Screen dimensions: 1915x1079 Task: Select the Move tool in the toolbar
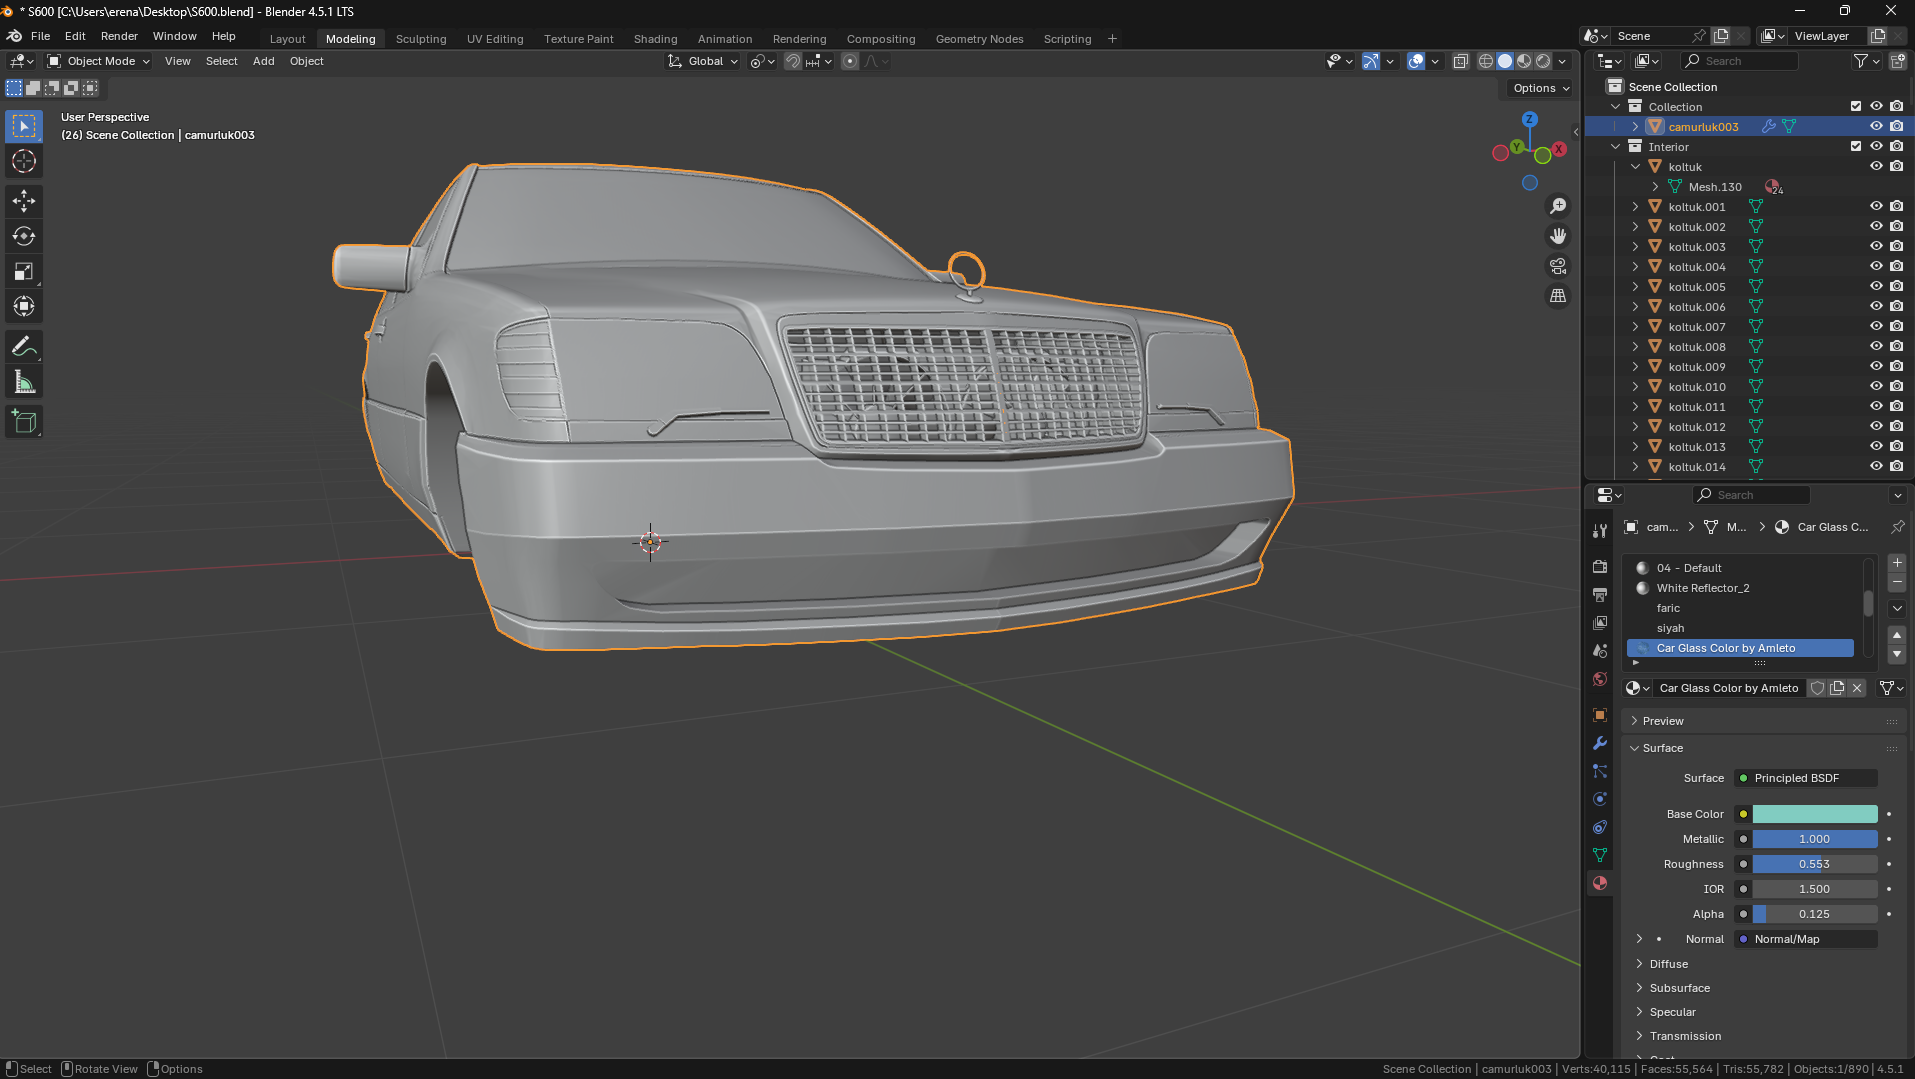point(24,201)
